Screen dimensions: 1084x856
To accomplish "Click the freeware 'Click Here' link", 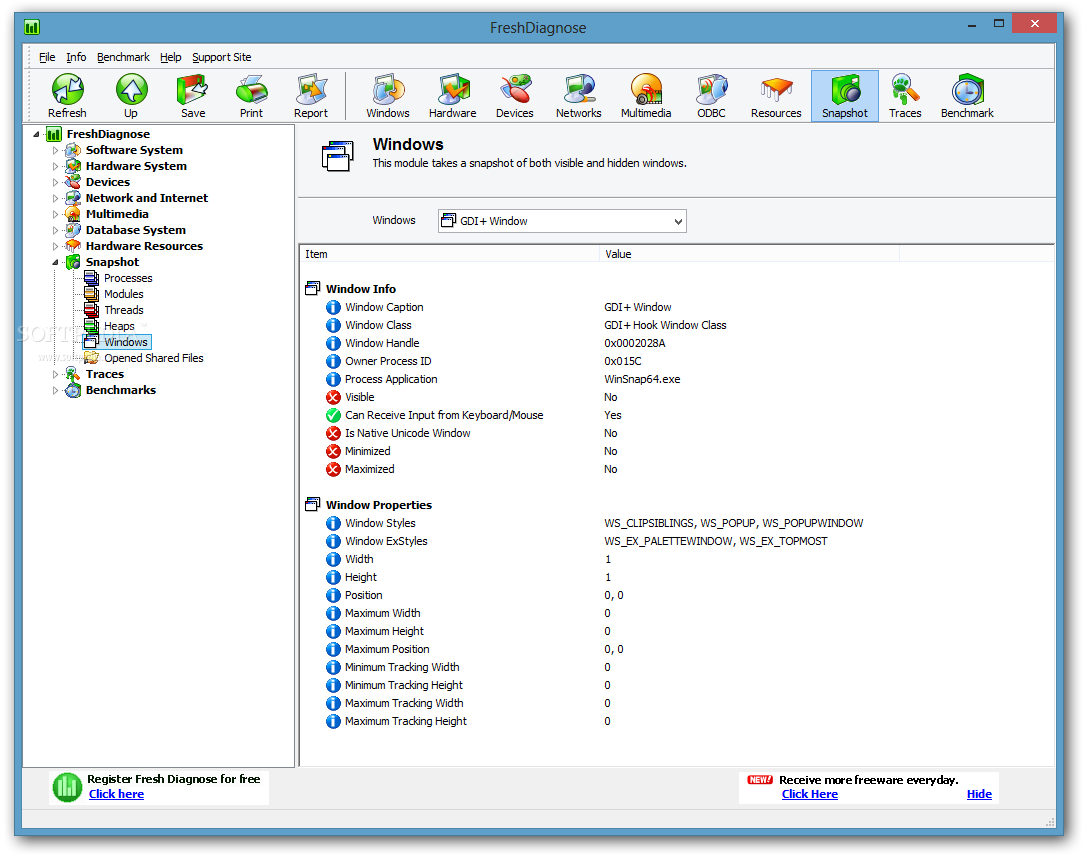I will point(810,794).
